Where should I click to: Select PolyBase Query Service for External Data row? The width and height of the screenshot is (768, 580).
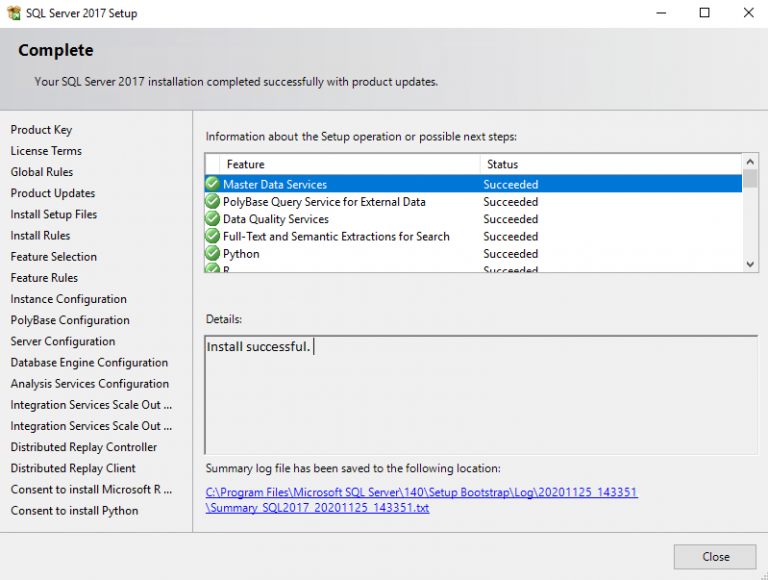click(473, 201)
